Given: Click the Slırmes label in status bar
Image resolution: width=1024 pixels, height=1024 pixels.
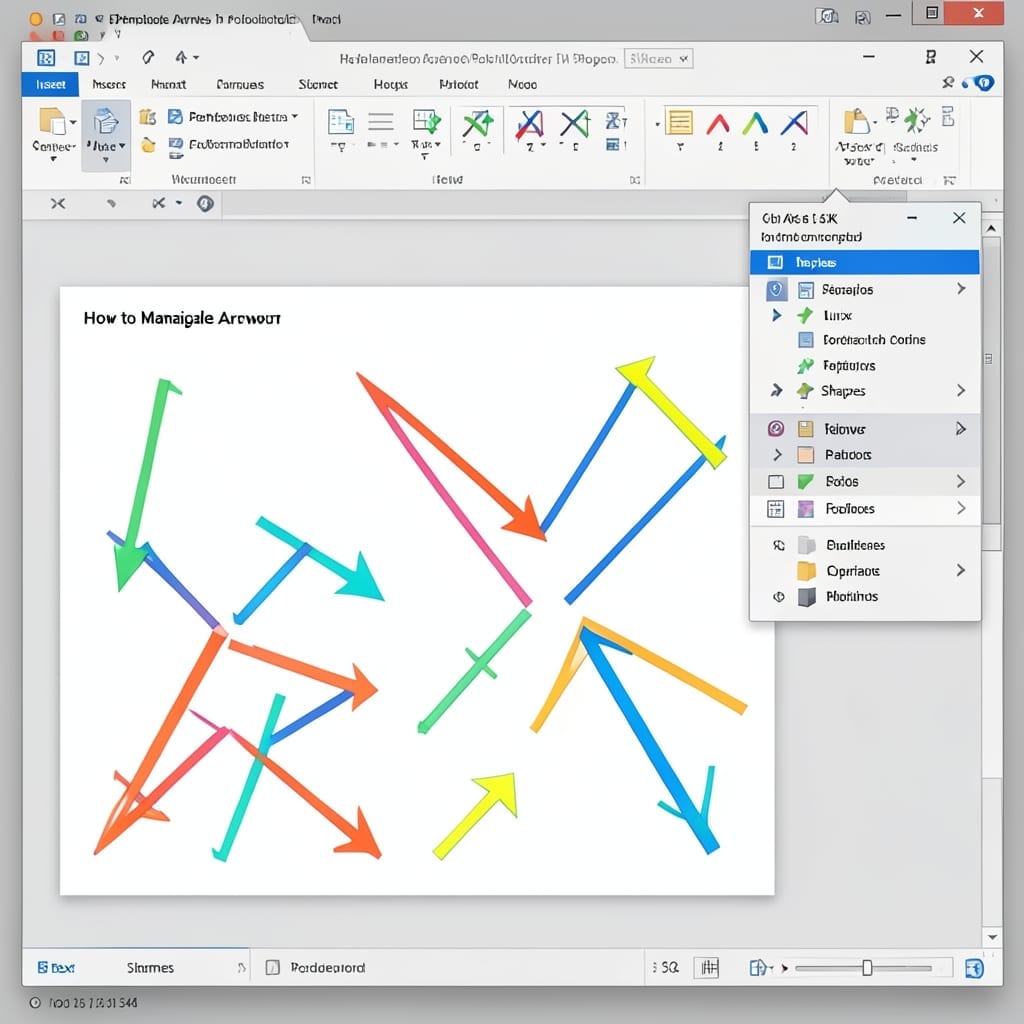Looking at the screenshot, I should coord(150,967).
